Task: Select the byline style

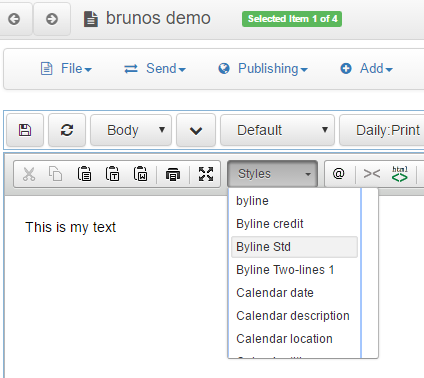Action: [294, 201]
